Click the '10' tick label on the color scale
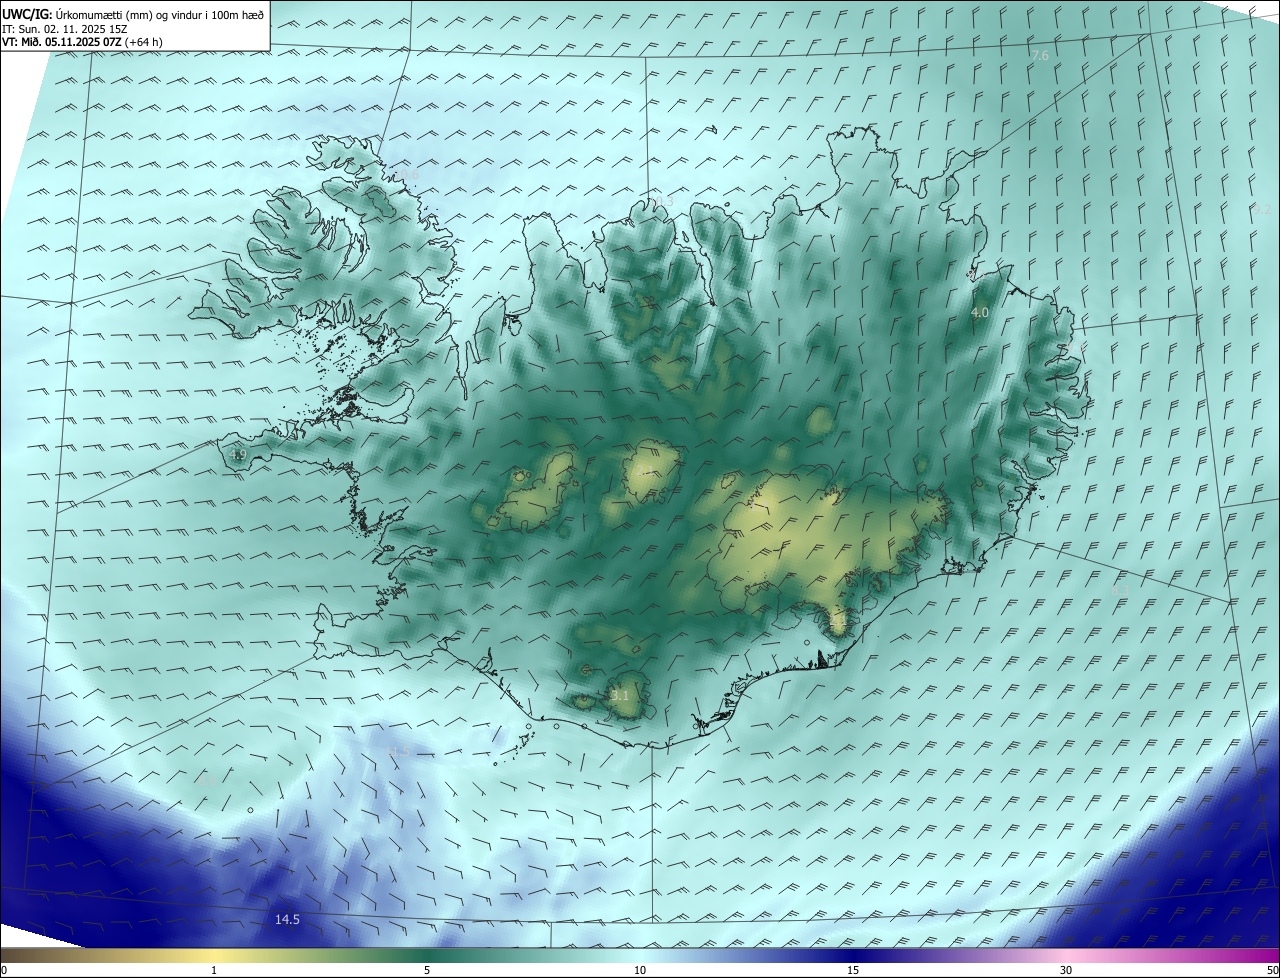 click(640, 970)
